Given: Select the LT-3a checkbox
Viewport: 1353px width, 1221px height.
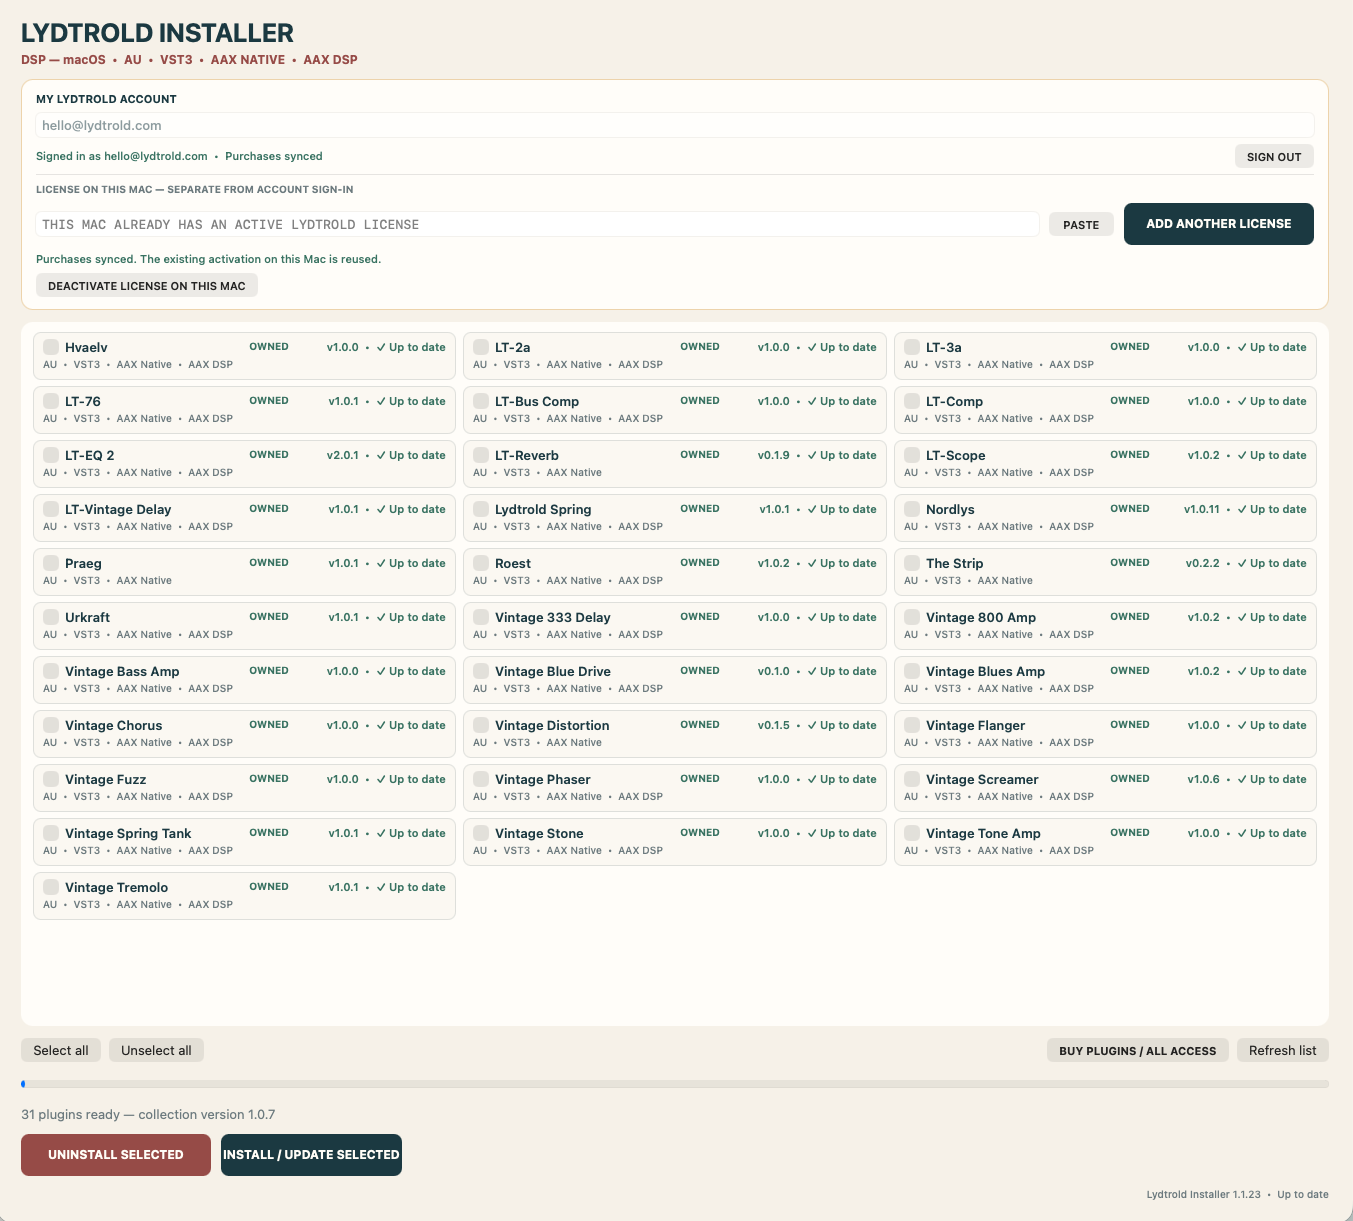Looking at the screenshot, I should click(x=912, y=347).
